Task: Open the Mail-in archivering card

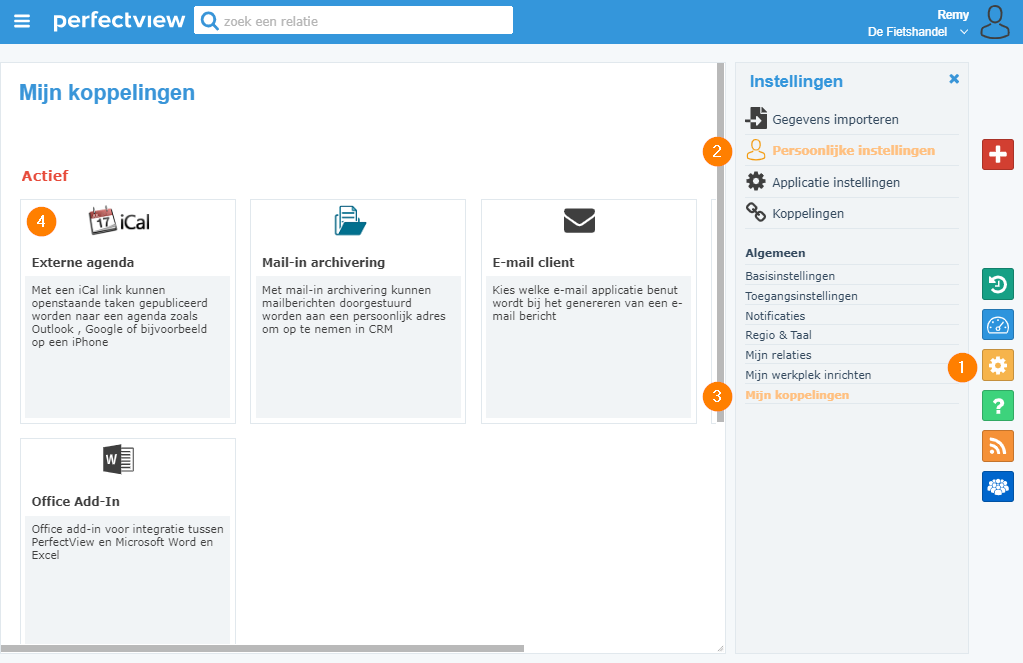Action: [358, 311]
